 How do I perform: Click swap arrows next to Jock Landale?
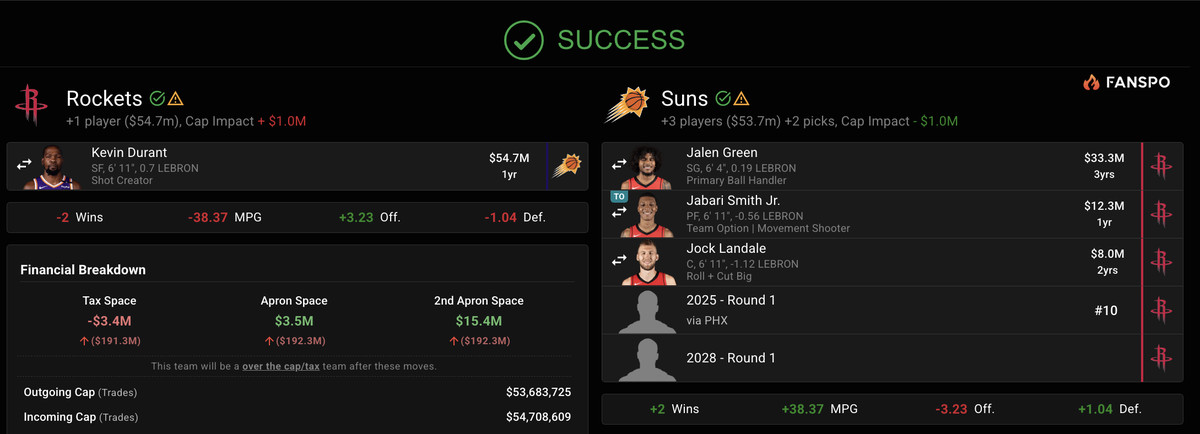(620, 261)
